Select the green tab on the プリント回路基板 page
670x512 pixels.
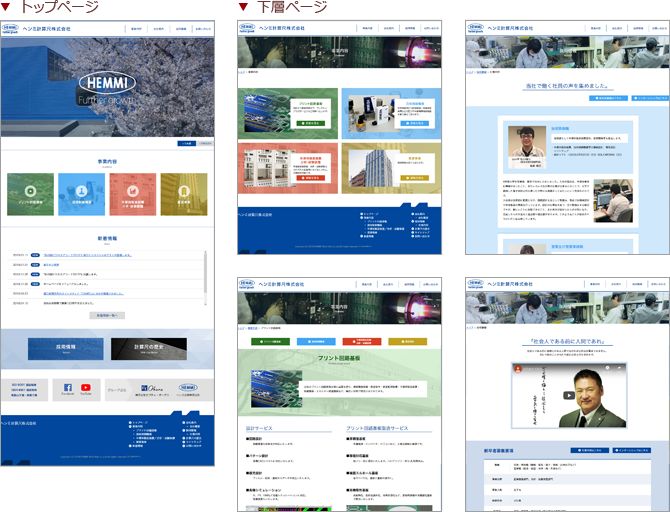pos(270,341)
